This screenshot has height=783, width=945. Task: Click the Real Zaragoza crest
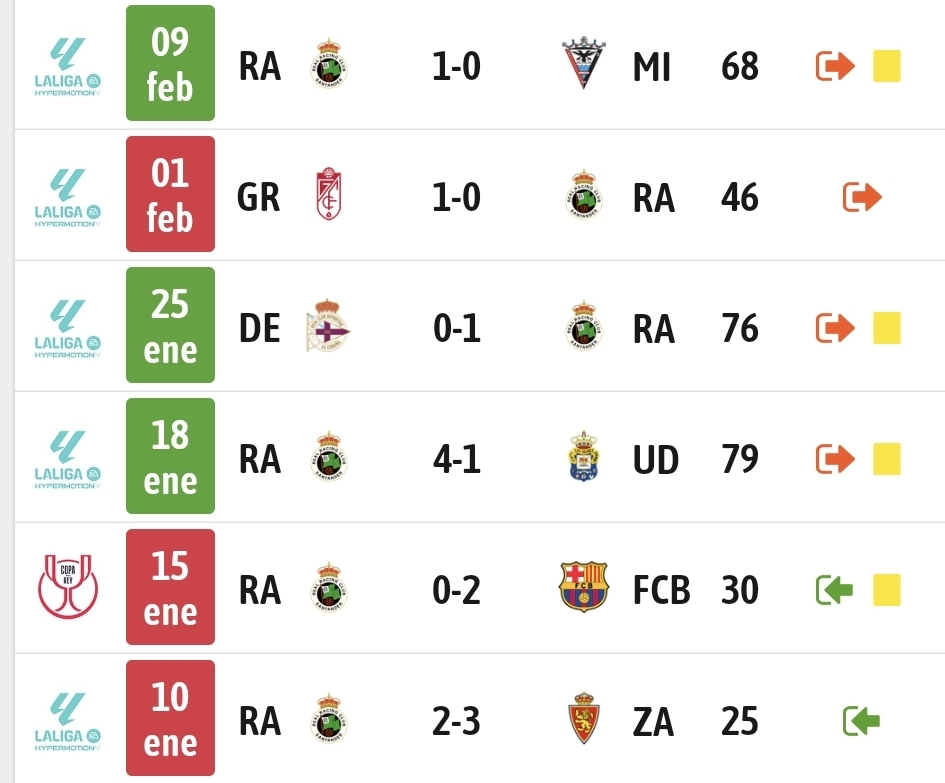(x=584, y=720)
